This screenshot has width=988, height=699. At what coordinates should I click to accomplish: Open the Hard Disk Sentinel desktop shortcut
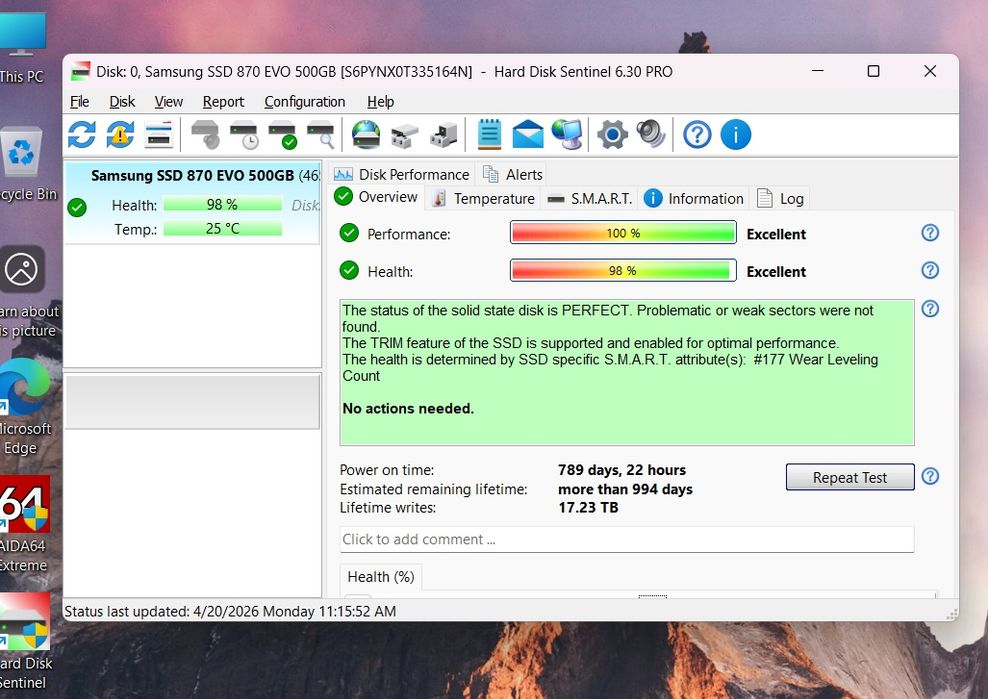[x=24, y=642]
